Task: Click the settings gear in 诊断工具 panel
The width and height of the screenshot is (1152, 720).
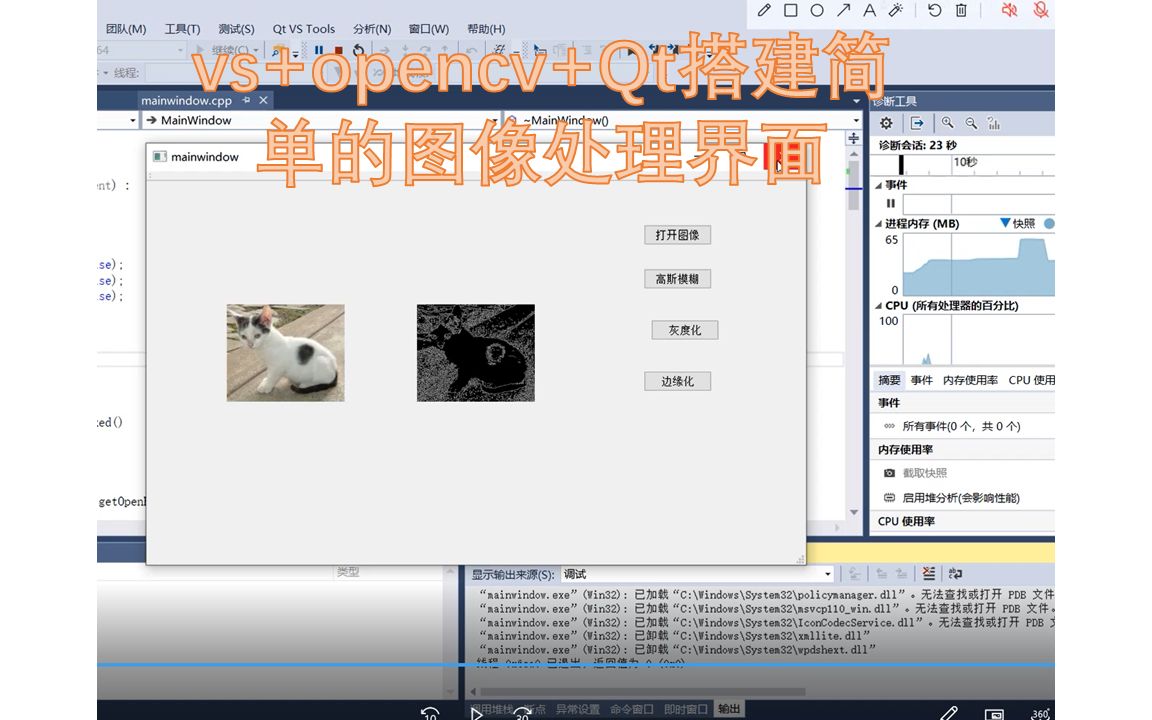Action: tap(886, 122)
